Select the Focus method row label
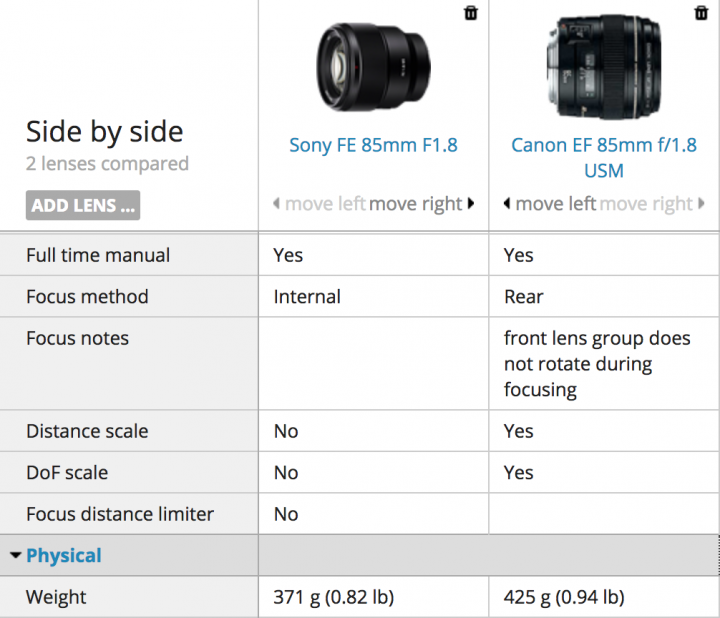720x618 pixels. (87, 297)
